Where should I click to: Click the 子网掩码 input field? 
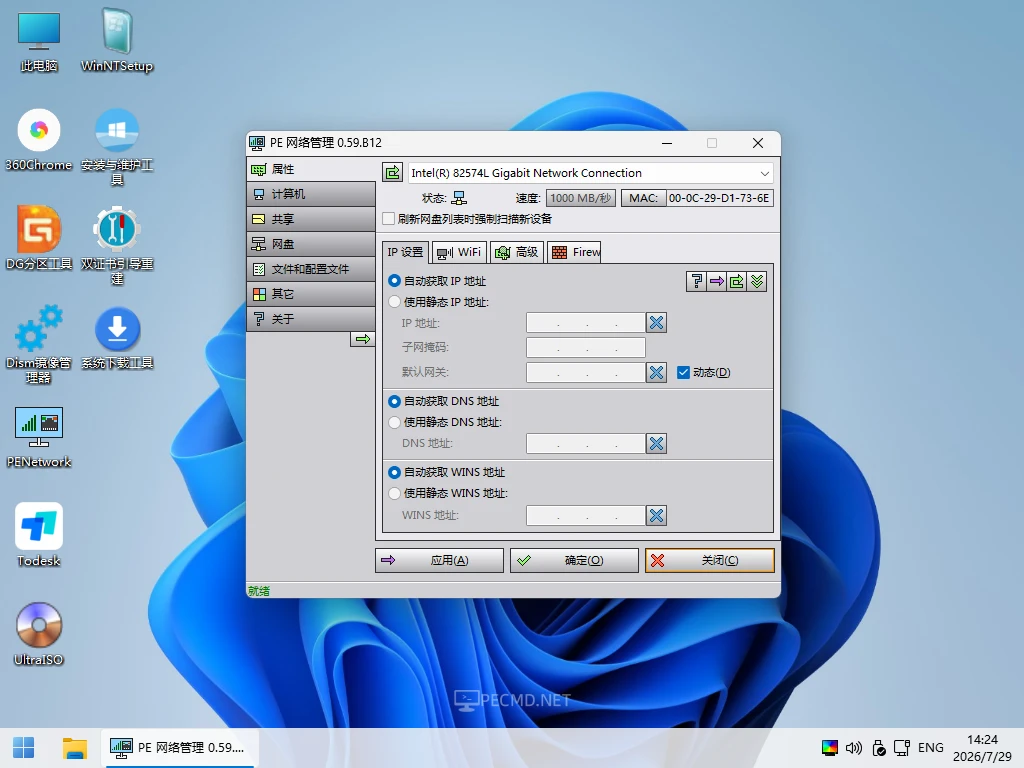[x=586, y=347]
